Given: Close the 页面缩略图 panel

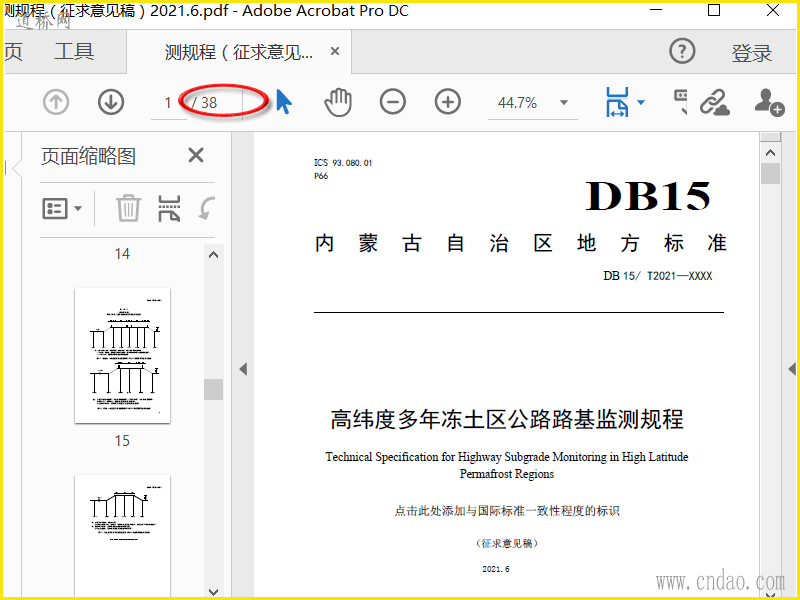Looking at the screenshot, I should pyautogui.click(x=196, y=155).
